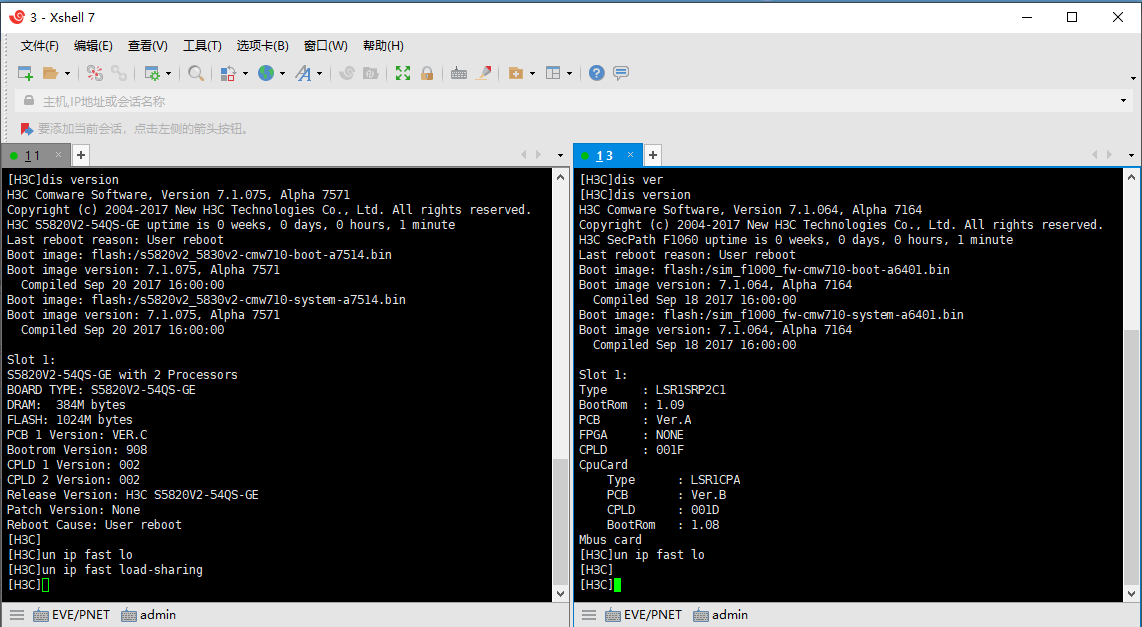The image size is (1142, 627).
Task: Expand the Encoding globe dropdown arrow
Action: (283, 74)
